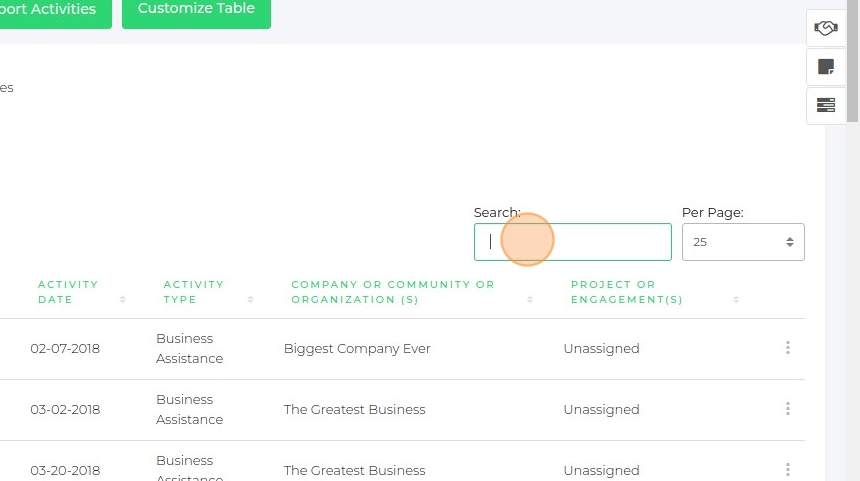
Task: Click the 03-02-2018 date cell
Action: (x=65, y=409)
